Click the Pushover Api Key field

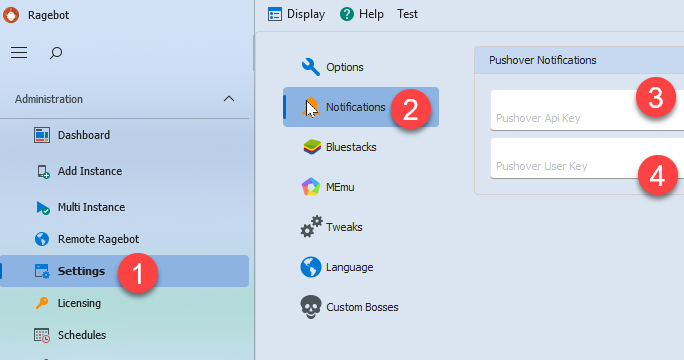pos(587,110)
